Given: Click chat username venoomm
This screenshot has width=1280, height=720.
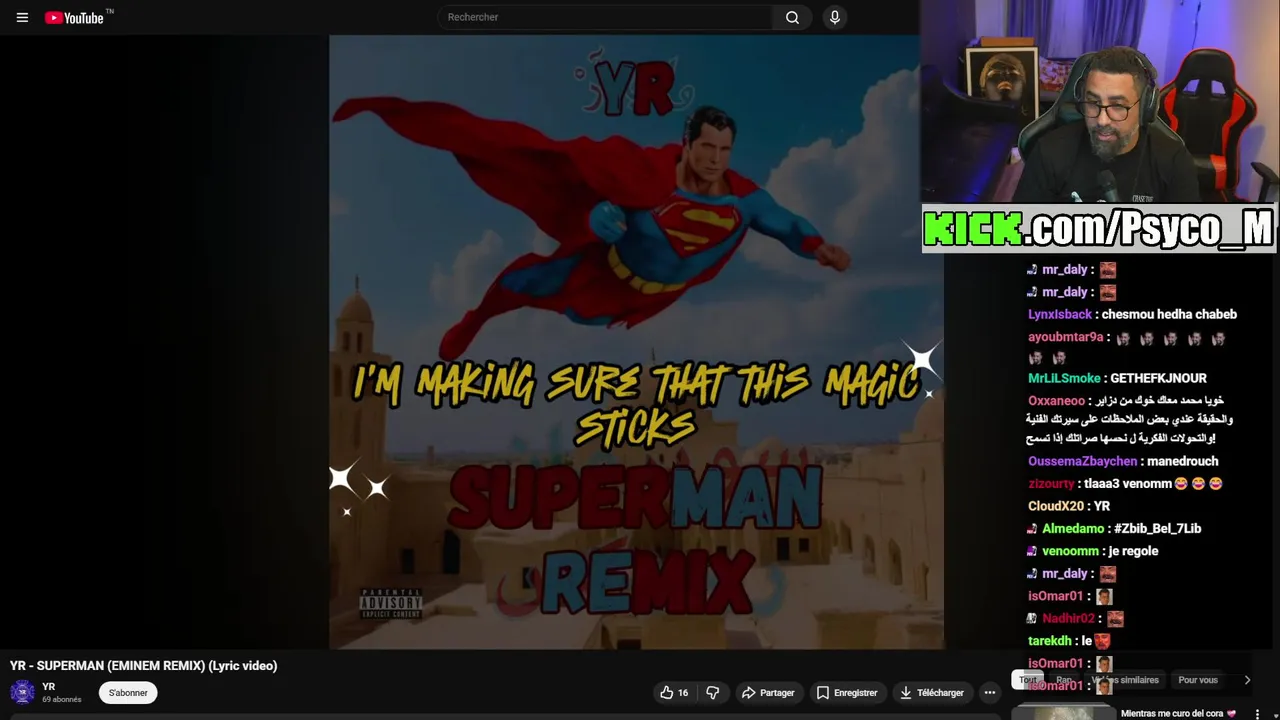Looking at the screenshot, I should pos(1070,551).
